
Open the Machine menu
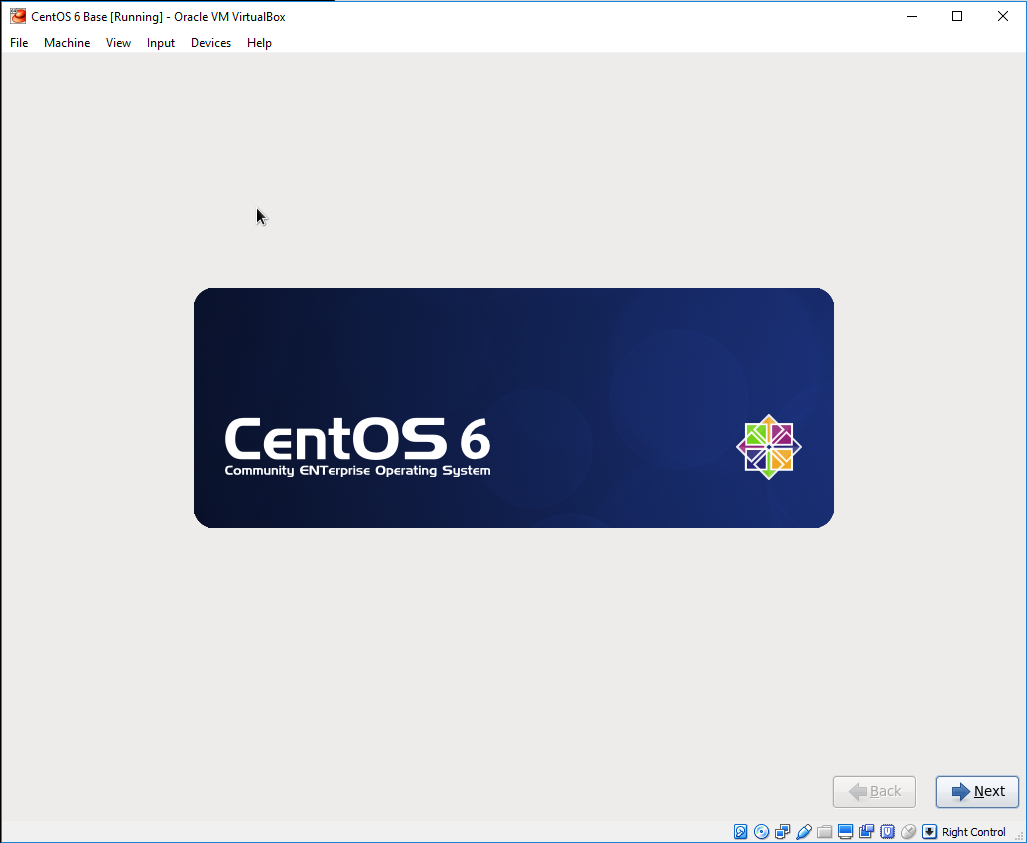[x=67, y=43]
